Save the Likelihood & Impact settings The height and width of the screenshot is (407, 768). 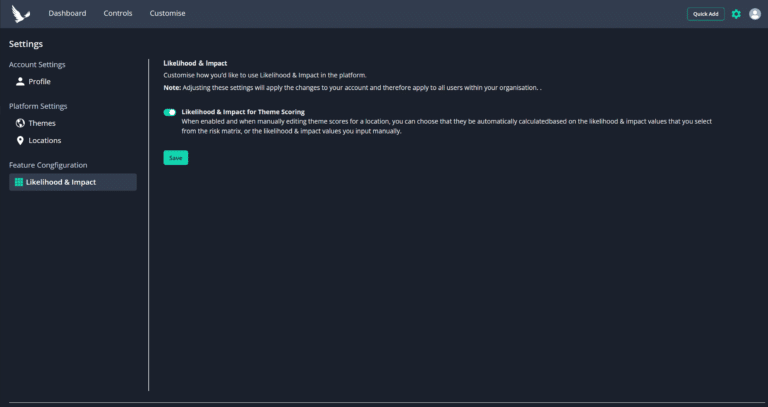(175, 158)
